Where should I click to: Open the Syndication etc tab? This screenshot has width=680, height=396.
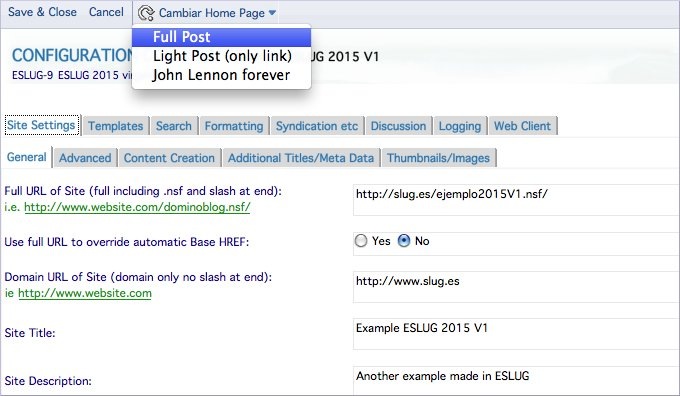[317, 126]
